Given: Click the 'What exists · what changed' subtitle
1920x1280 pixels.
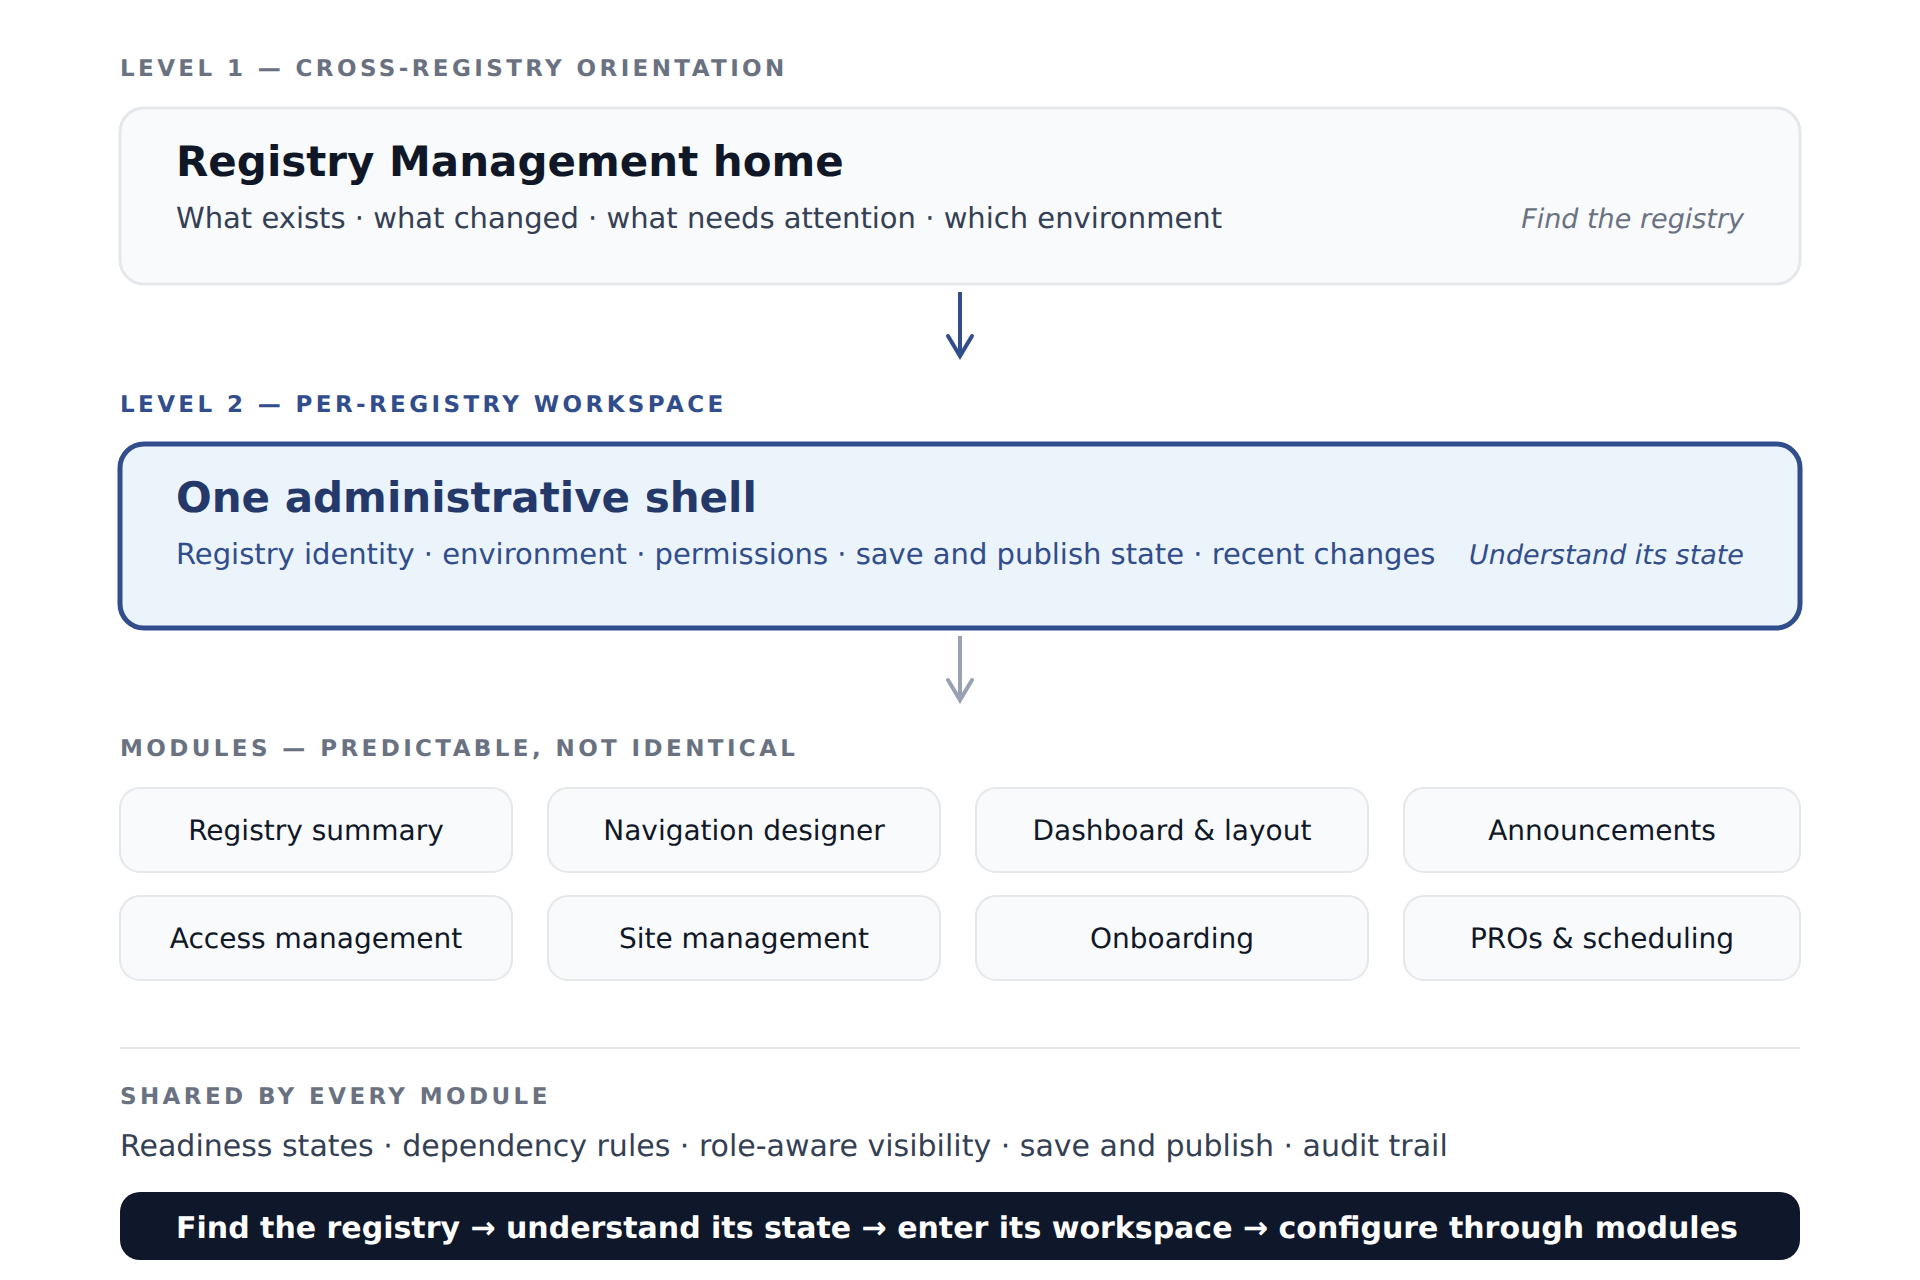Looking at the screenshot, I should 699,218.
